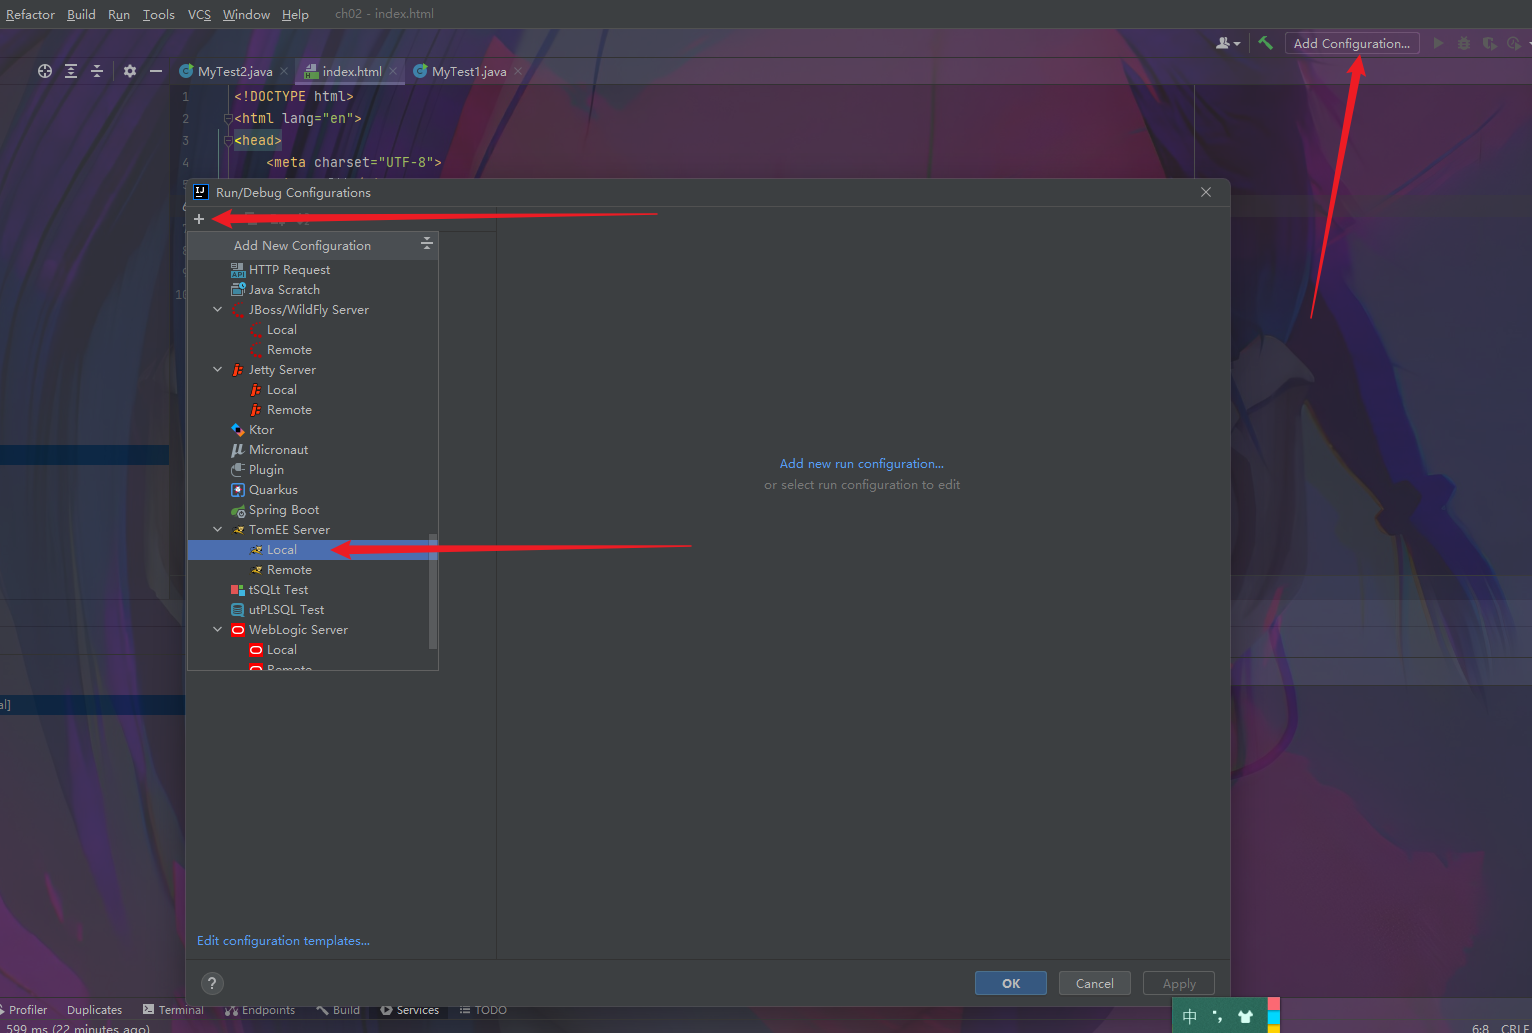Click the Micronaut icon
1532x1033 pixels.
click(238, 450)
